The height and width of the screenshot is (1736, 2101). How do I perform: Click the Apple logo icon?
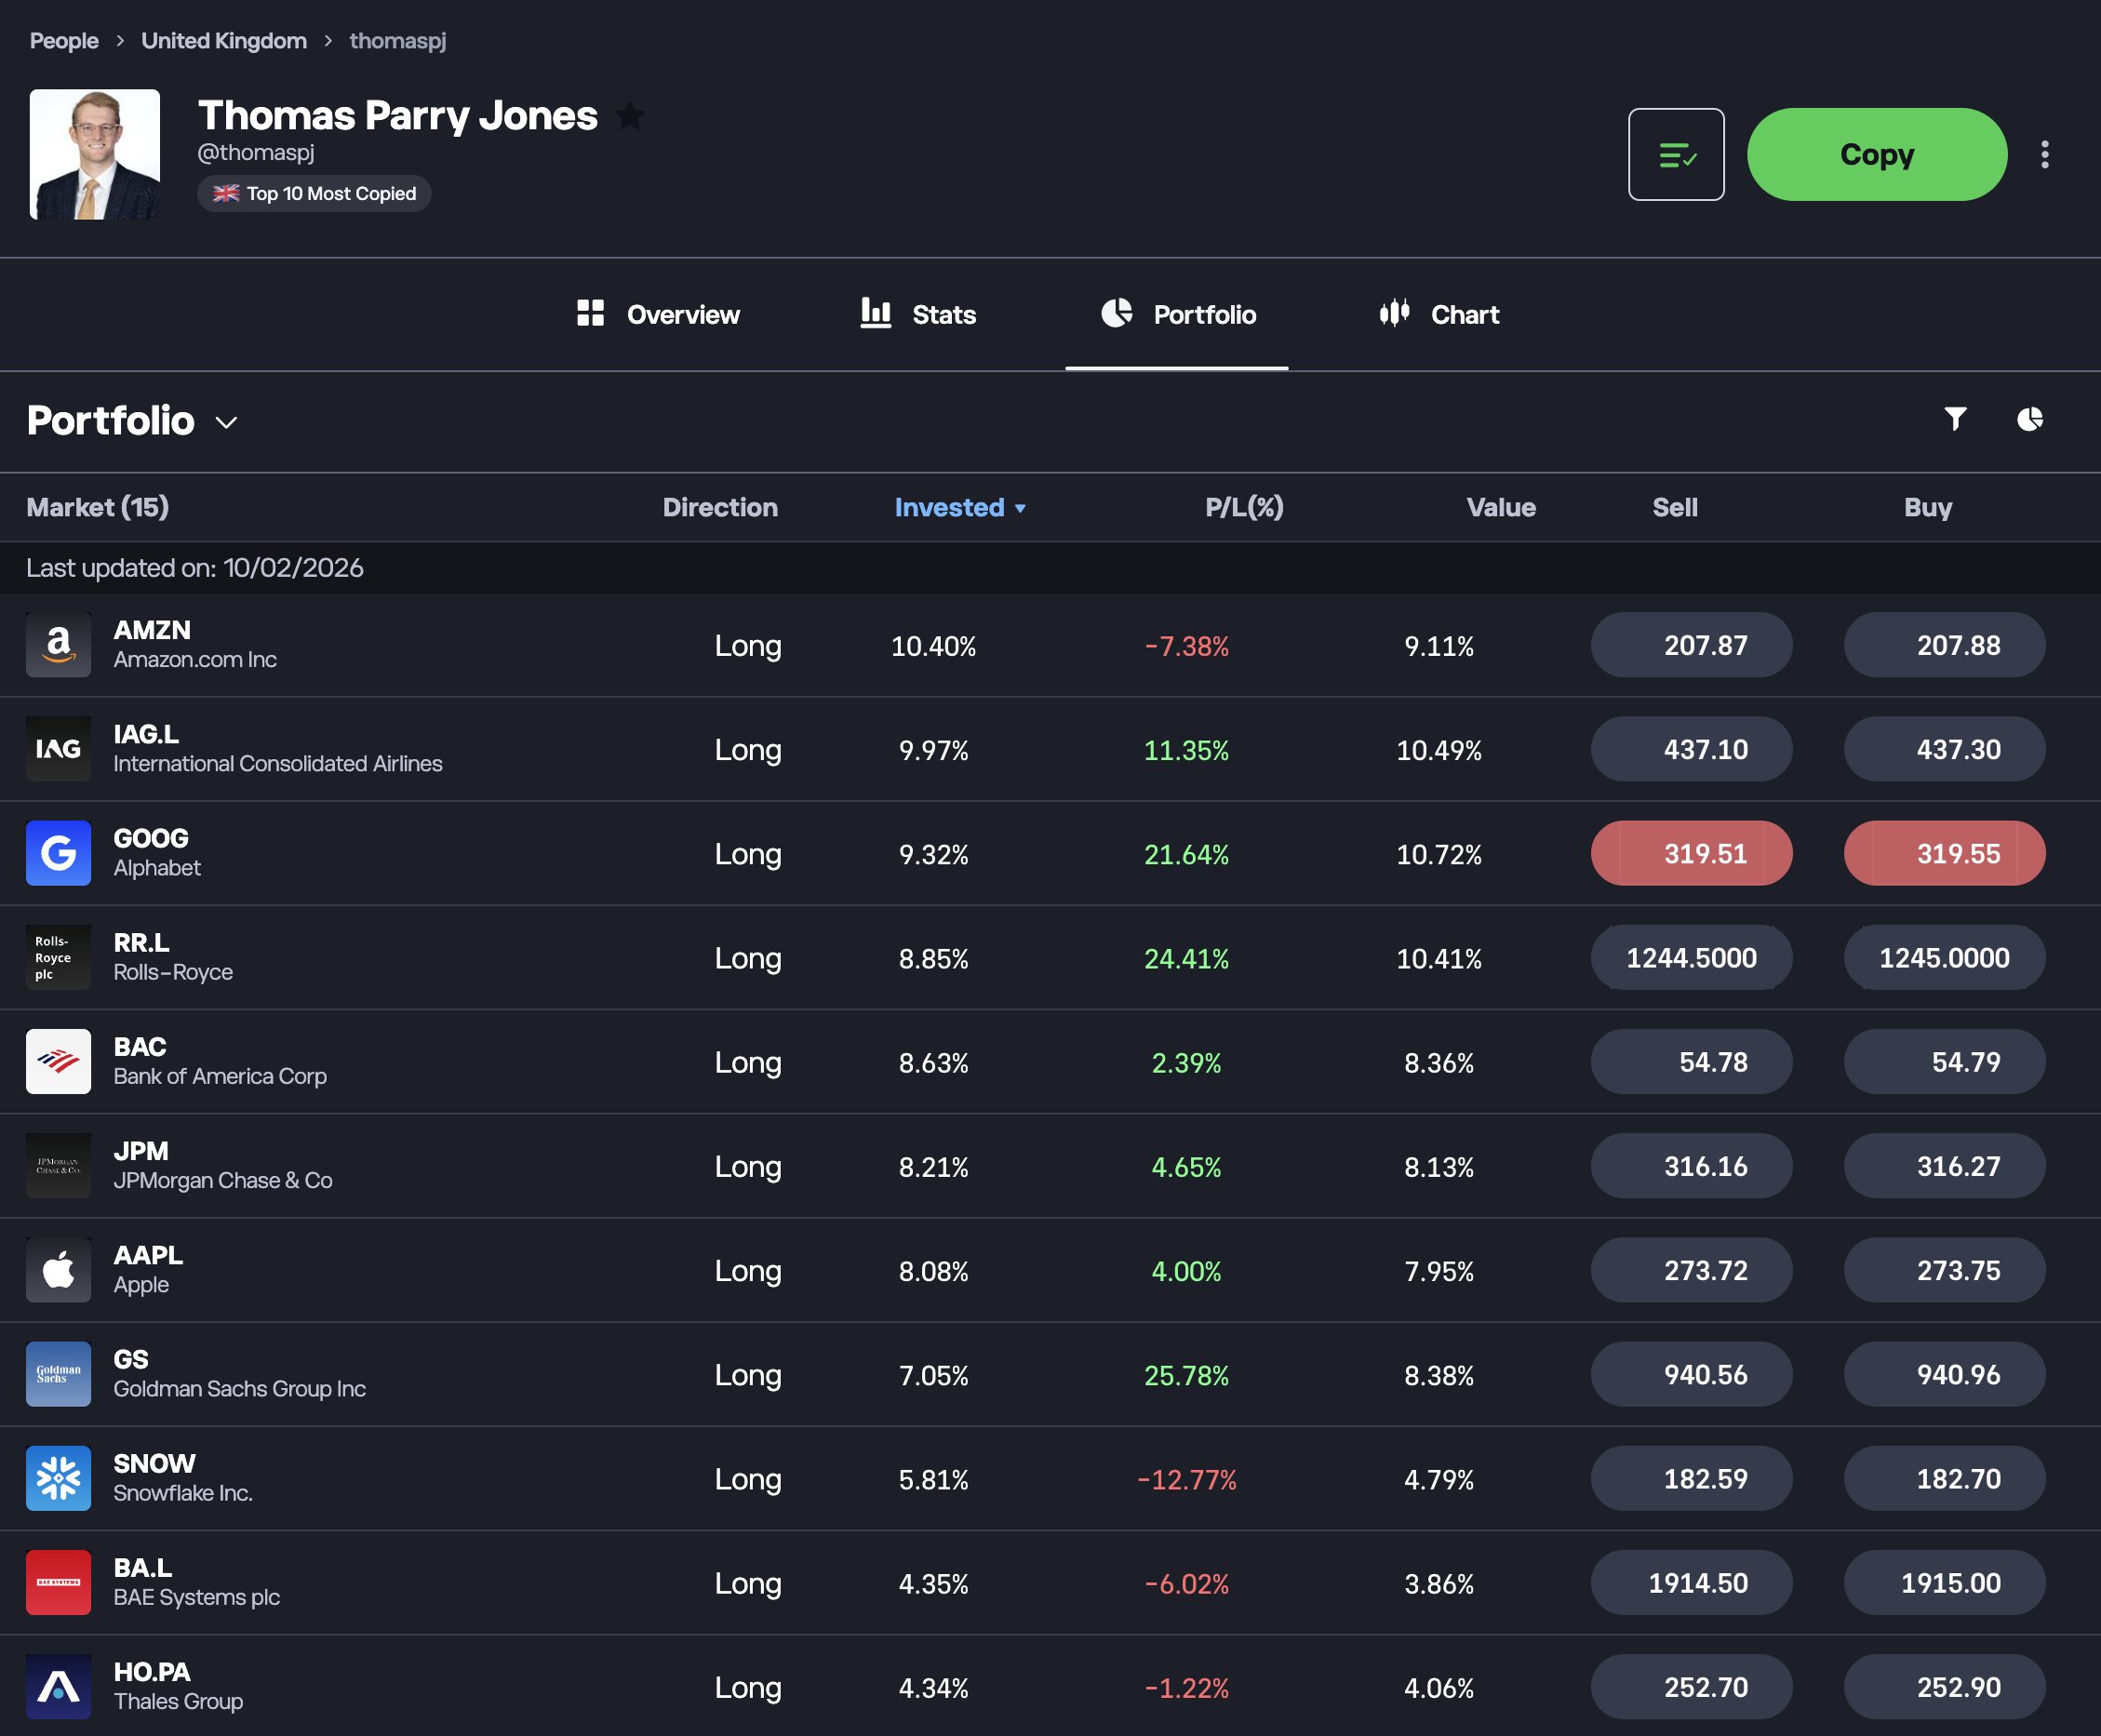click(x=58, y=1270)
